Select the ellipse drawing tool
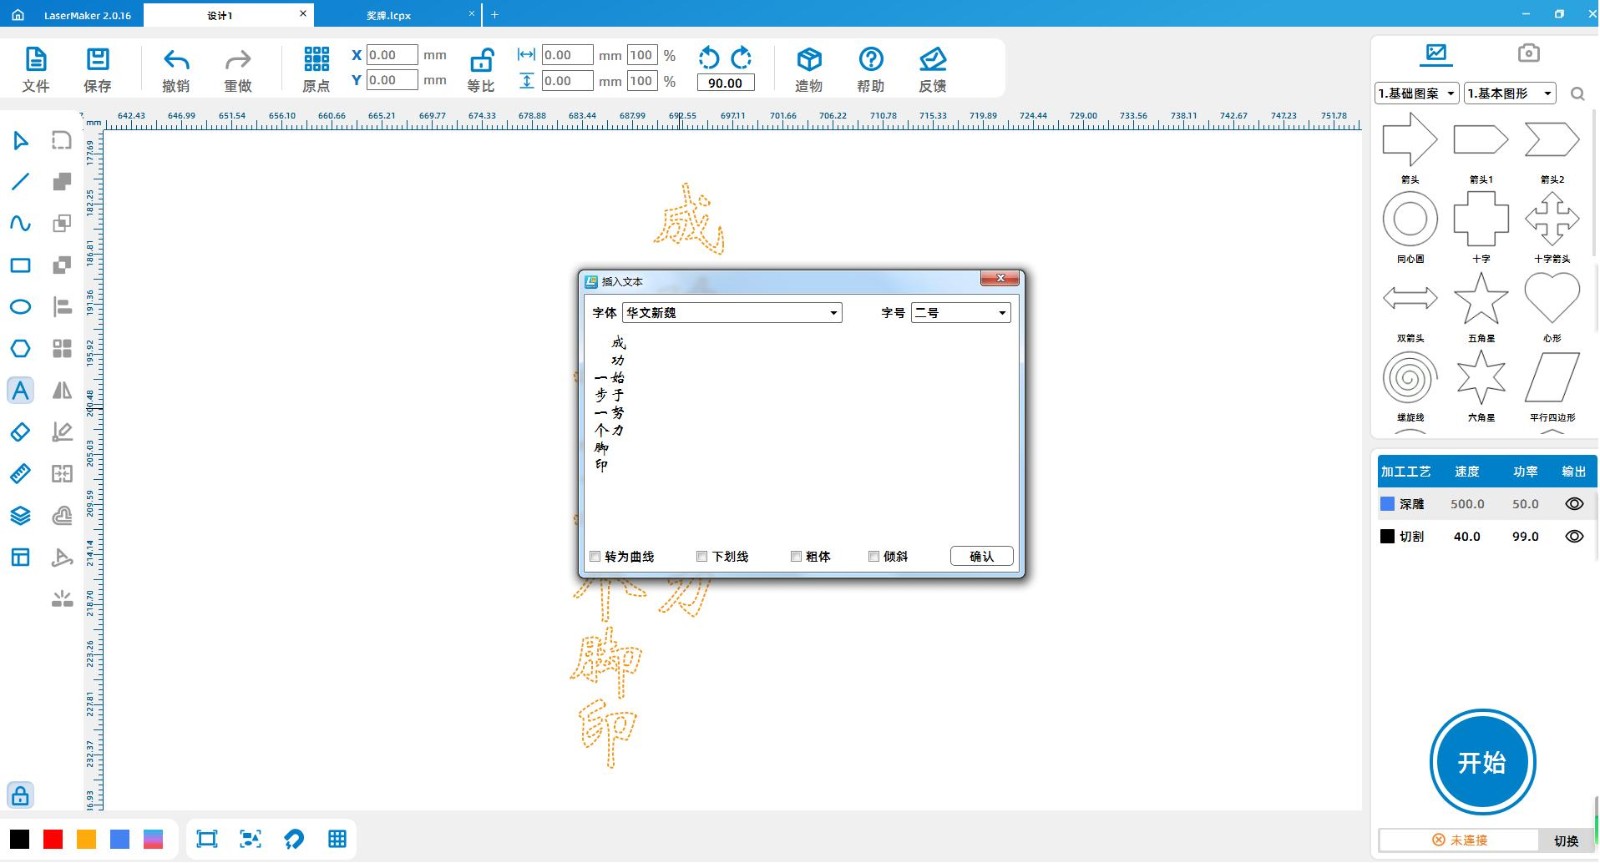 pos(20,307)
